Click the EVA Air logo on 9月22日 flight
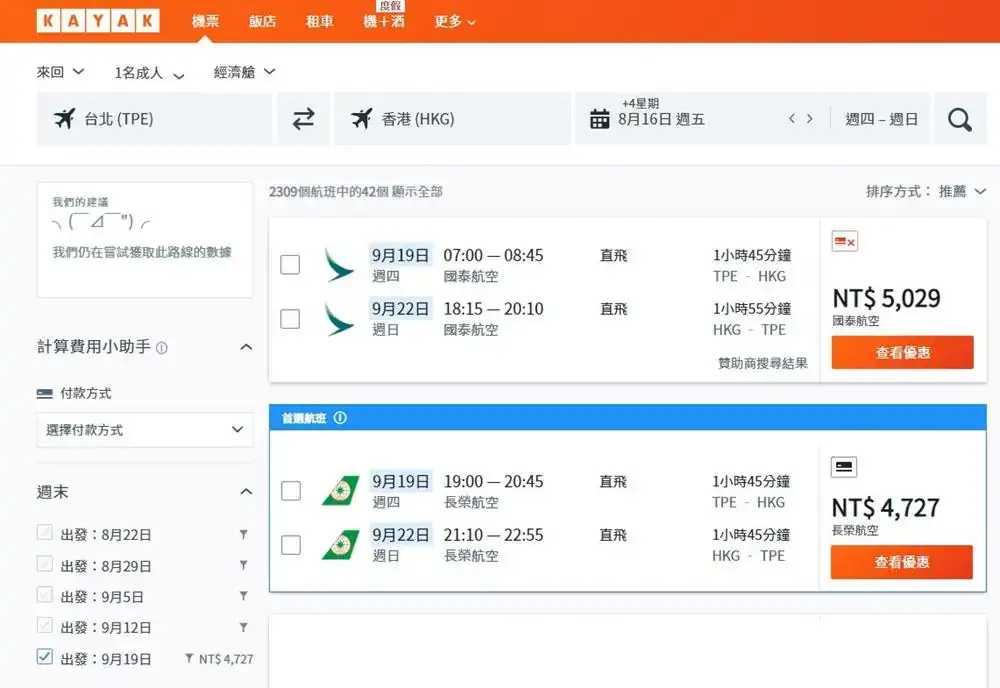1000x688 pixels. pos(341,545)
